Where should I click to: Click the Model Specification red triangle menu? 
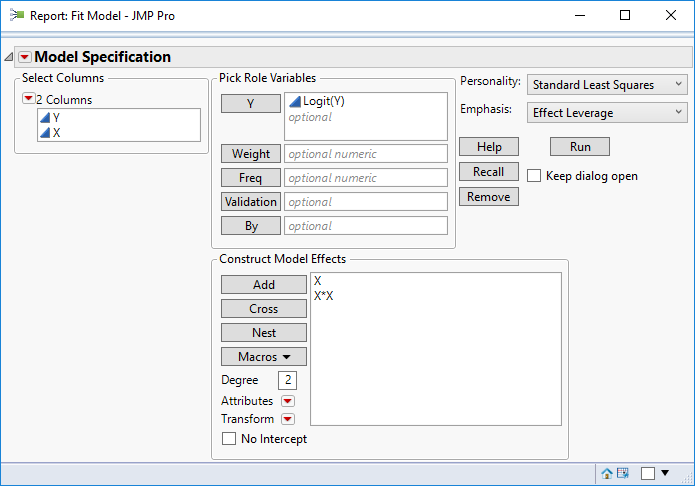pos(25,57)
